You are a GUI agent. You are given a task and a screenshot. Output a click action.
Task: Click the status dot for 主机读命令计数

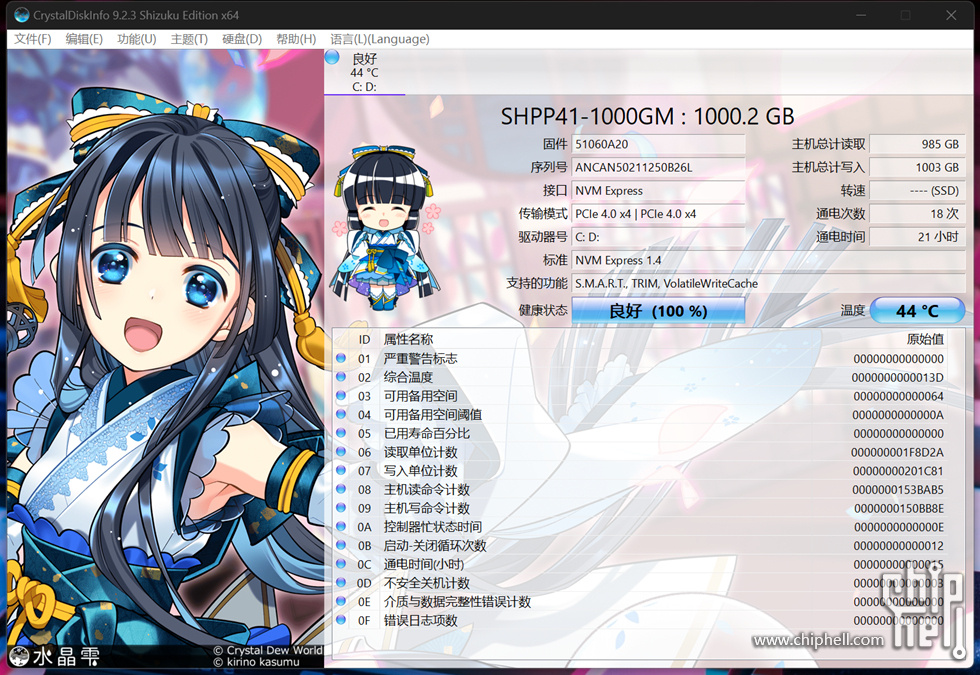341,489
